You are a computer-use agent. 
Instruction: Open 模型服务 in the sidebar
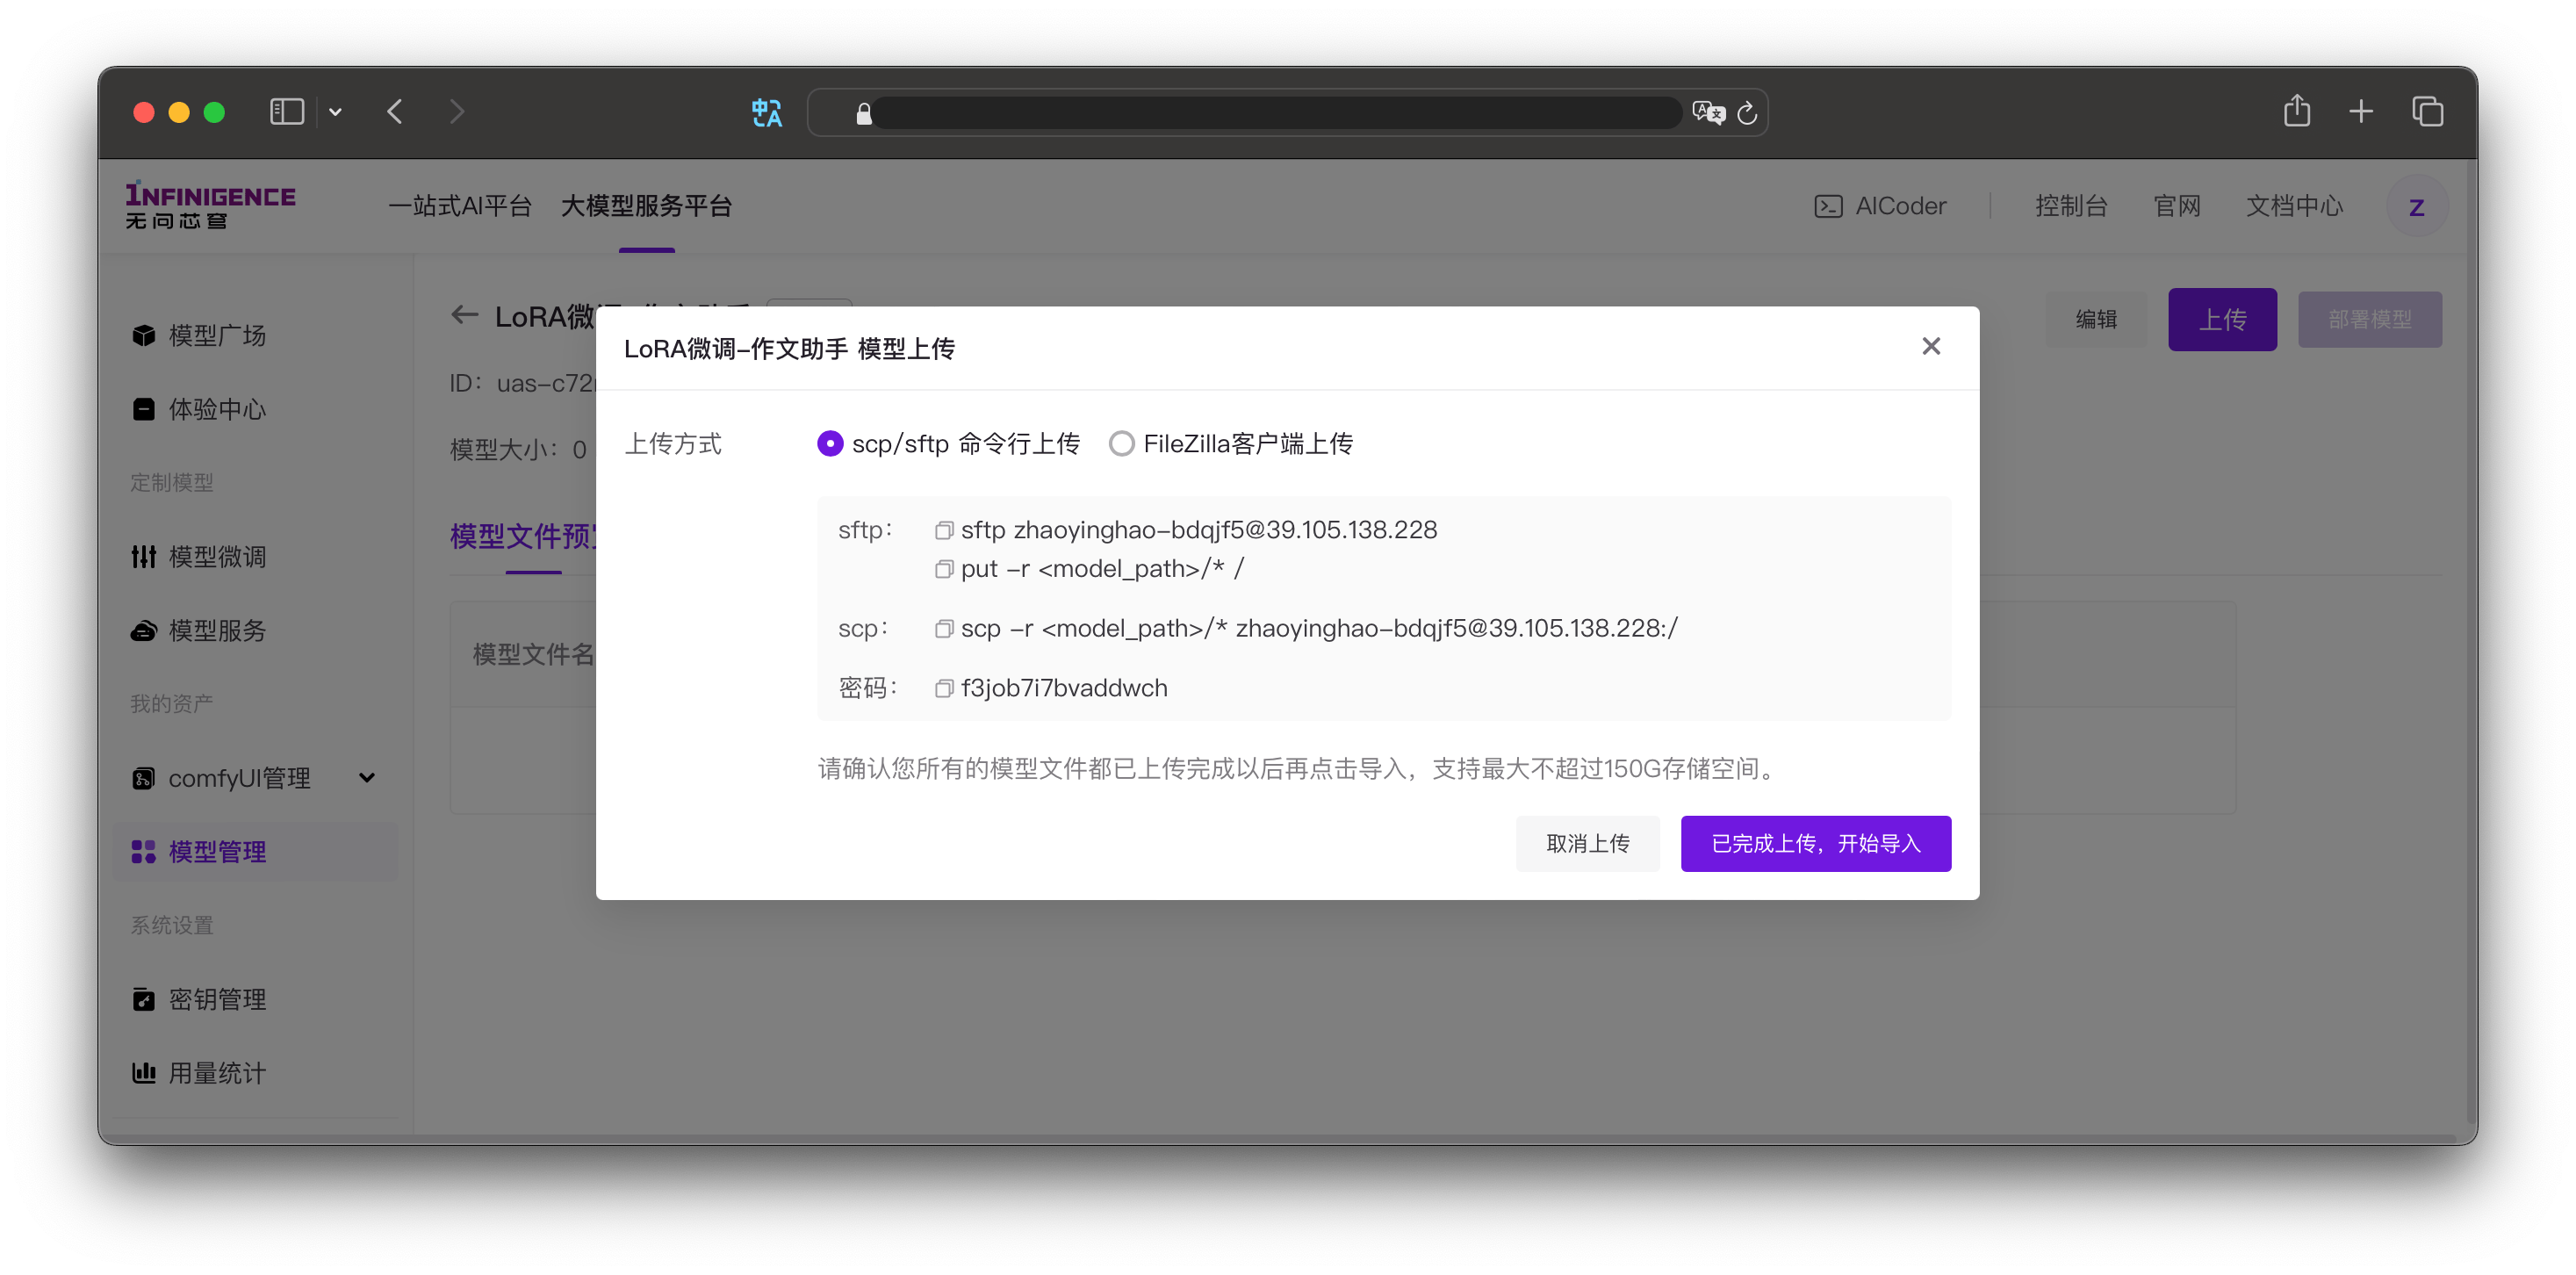click(x=256, y=630)
